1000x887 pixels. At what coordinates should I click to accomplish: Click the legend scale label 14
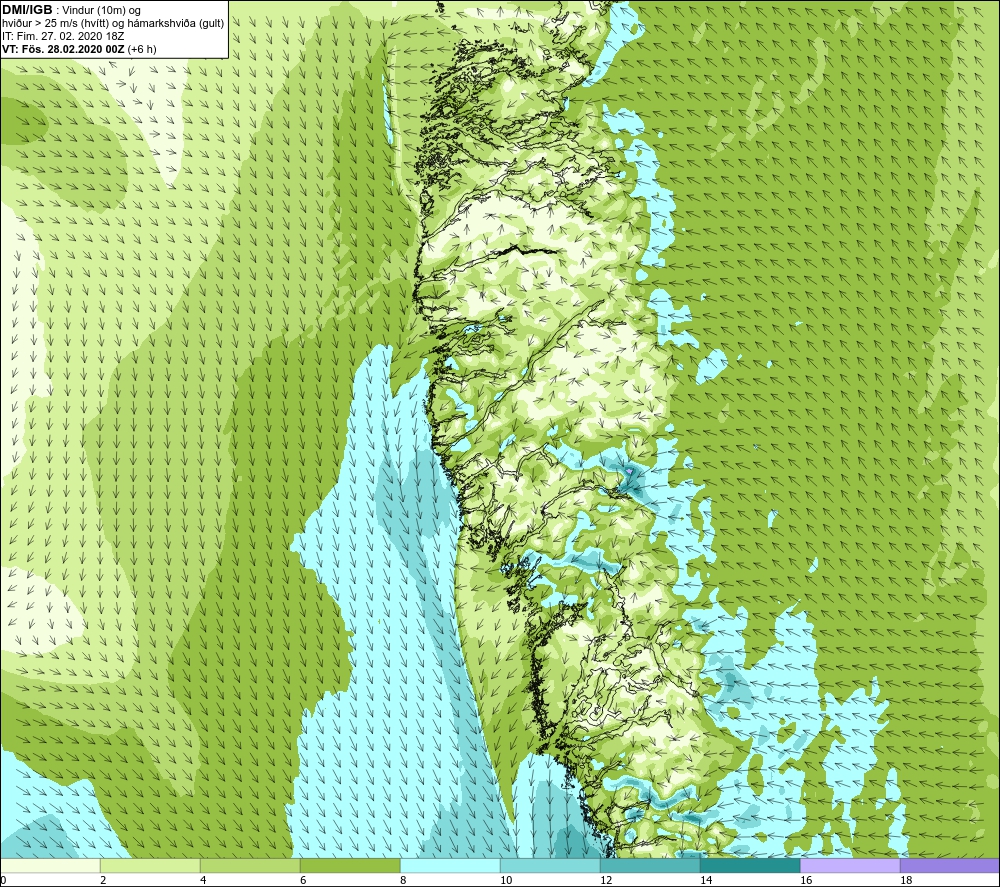click(x=706, y=881)
